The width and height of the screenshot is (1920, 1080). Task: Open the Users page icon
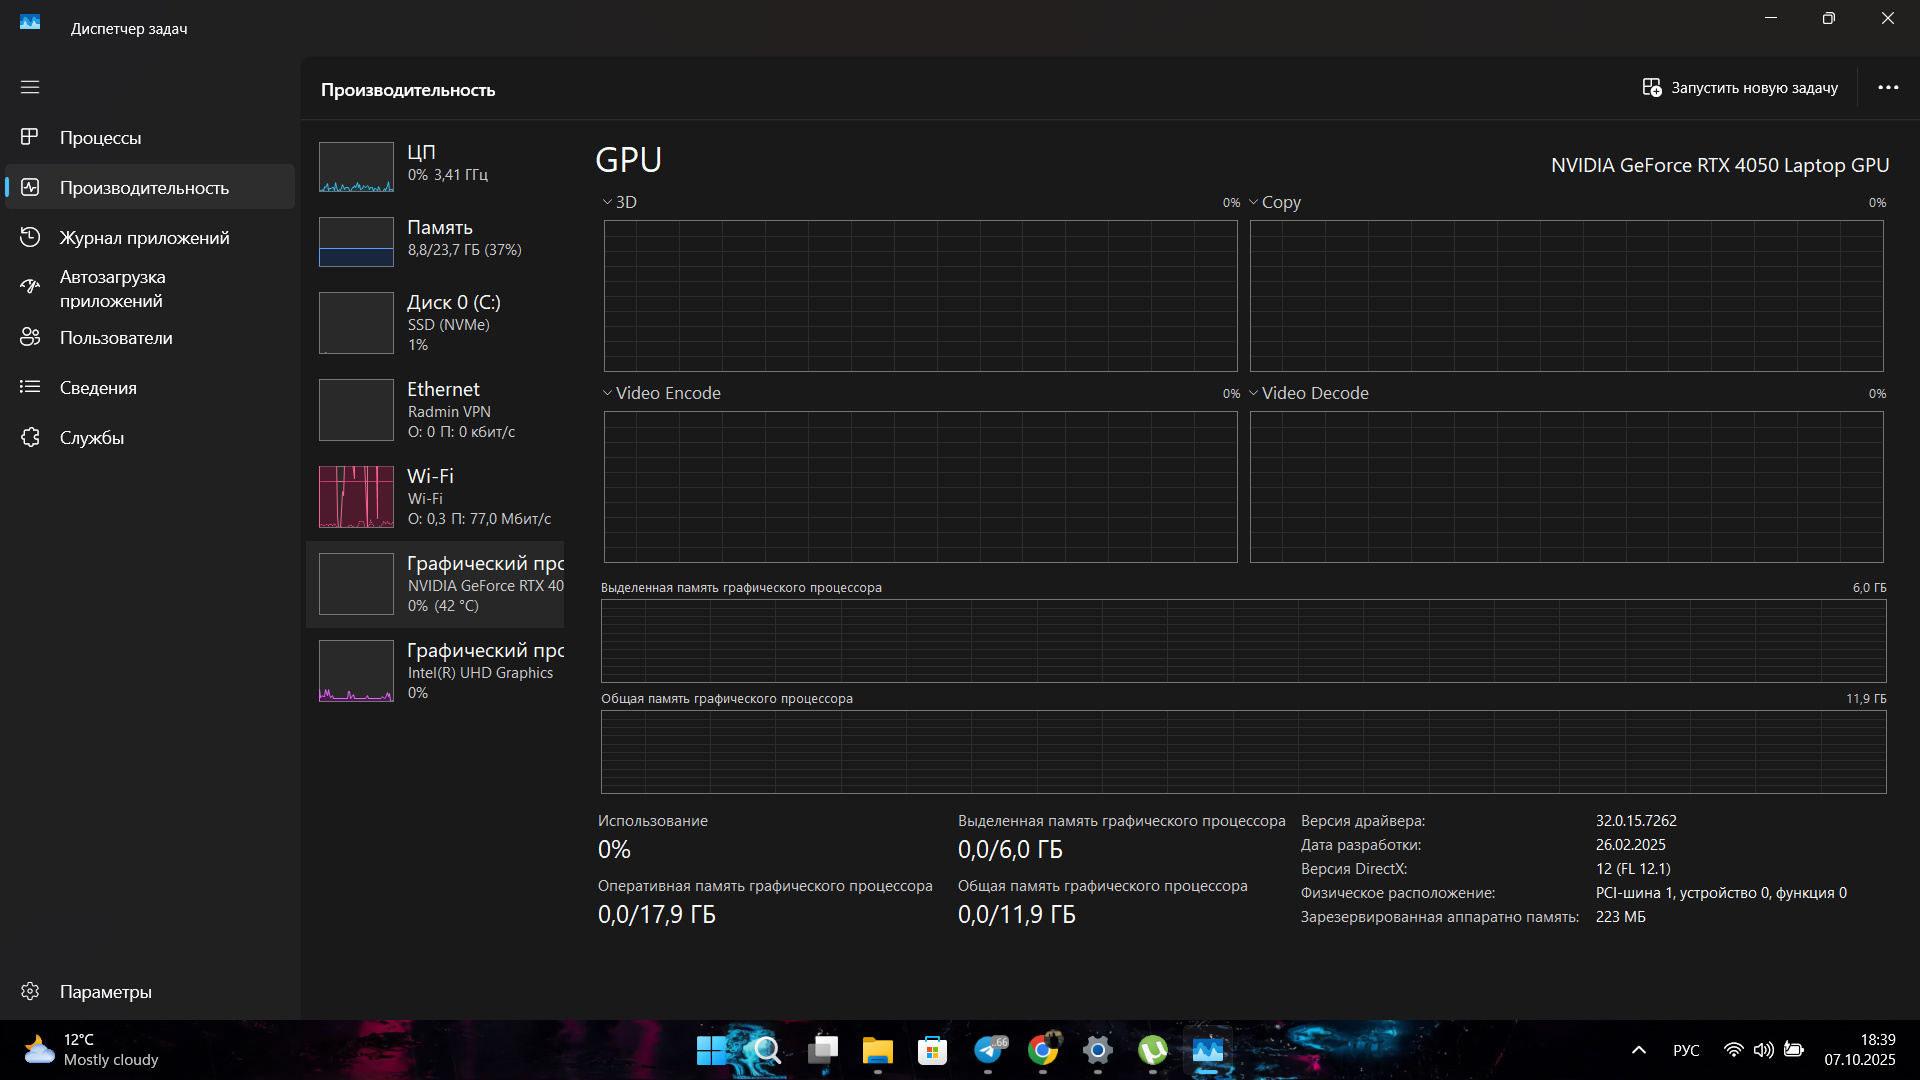30,337
